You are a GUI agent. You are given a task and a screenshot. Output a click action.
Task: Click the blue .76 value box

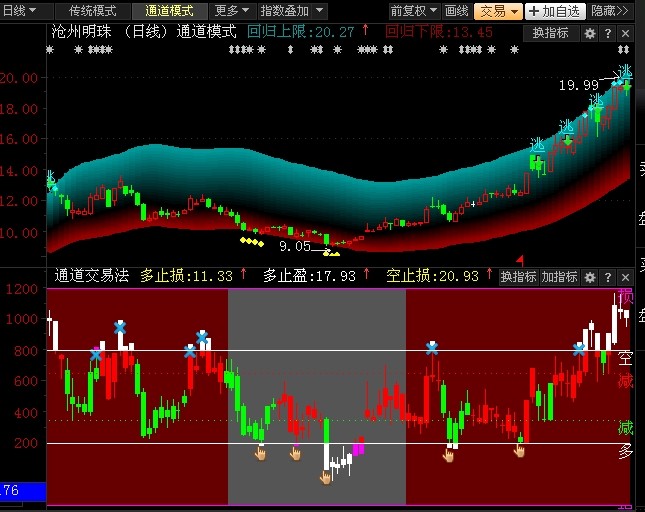pyautogui.click(x=23, y=491)
